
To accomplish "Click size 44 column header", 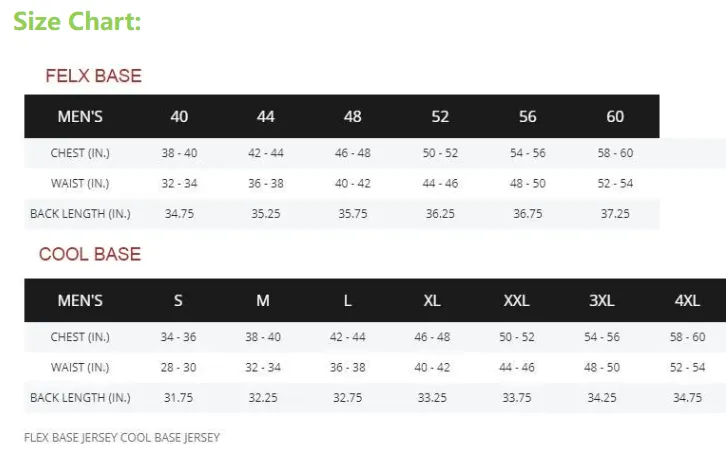I will [265, 117].
